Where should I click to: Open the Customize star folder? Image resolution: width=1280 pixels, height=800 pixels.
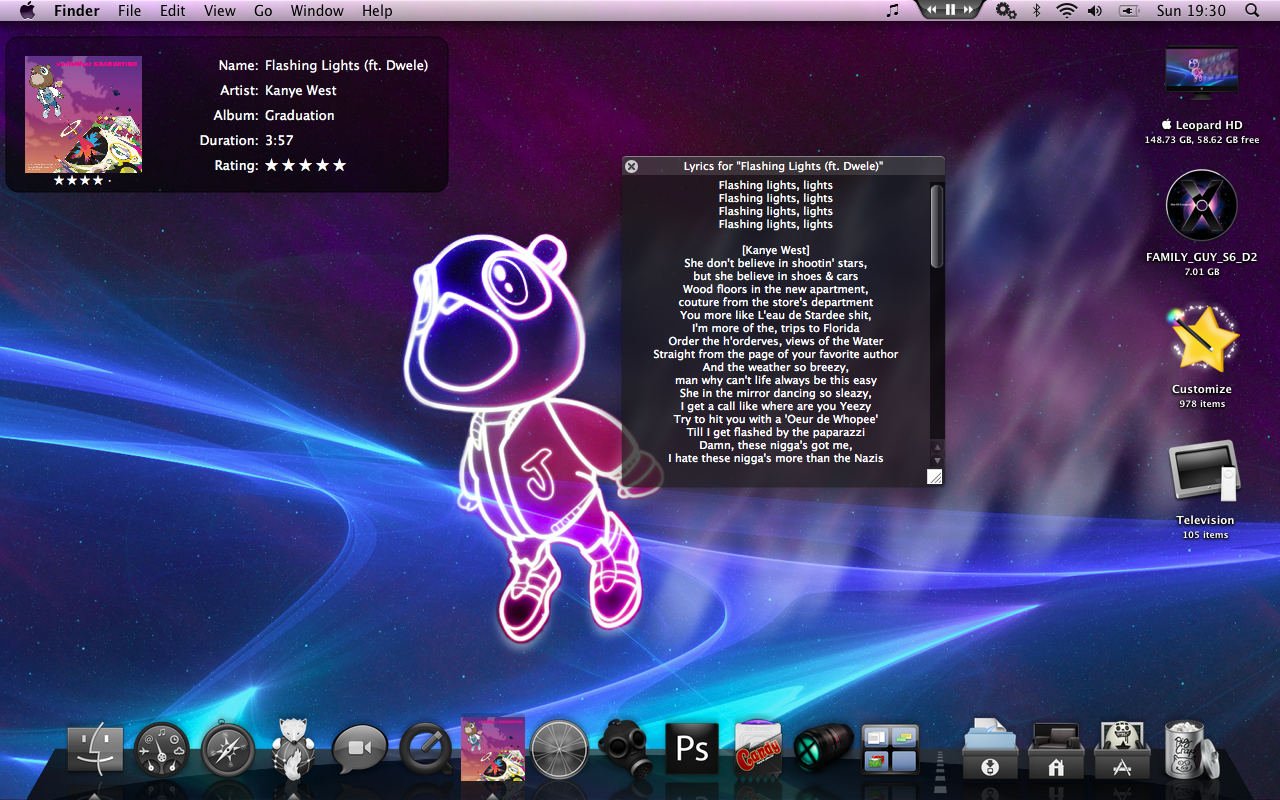1202,338
